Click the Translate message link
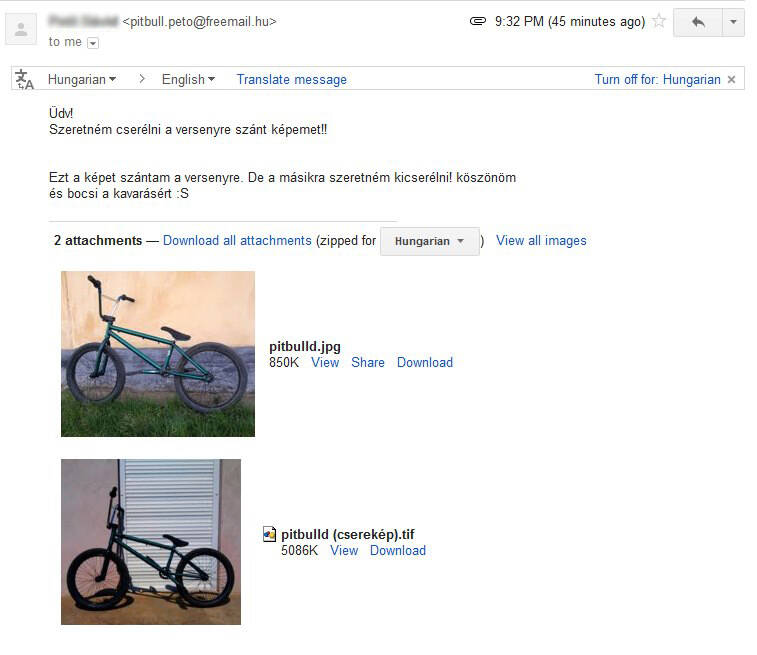This screenshot has width=757, height=655. point(292,79)
